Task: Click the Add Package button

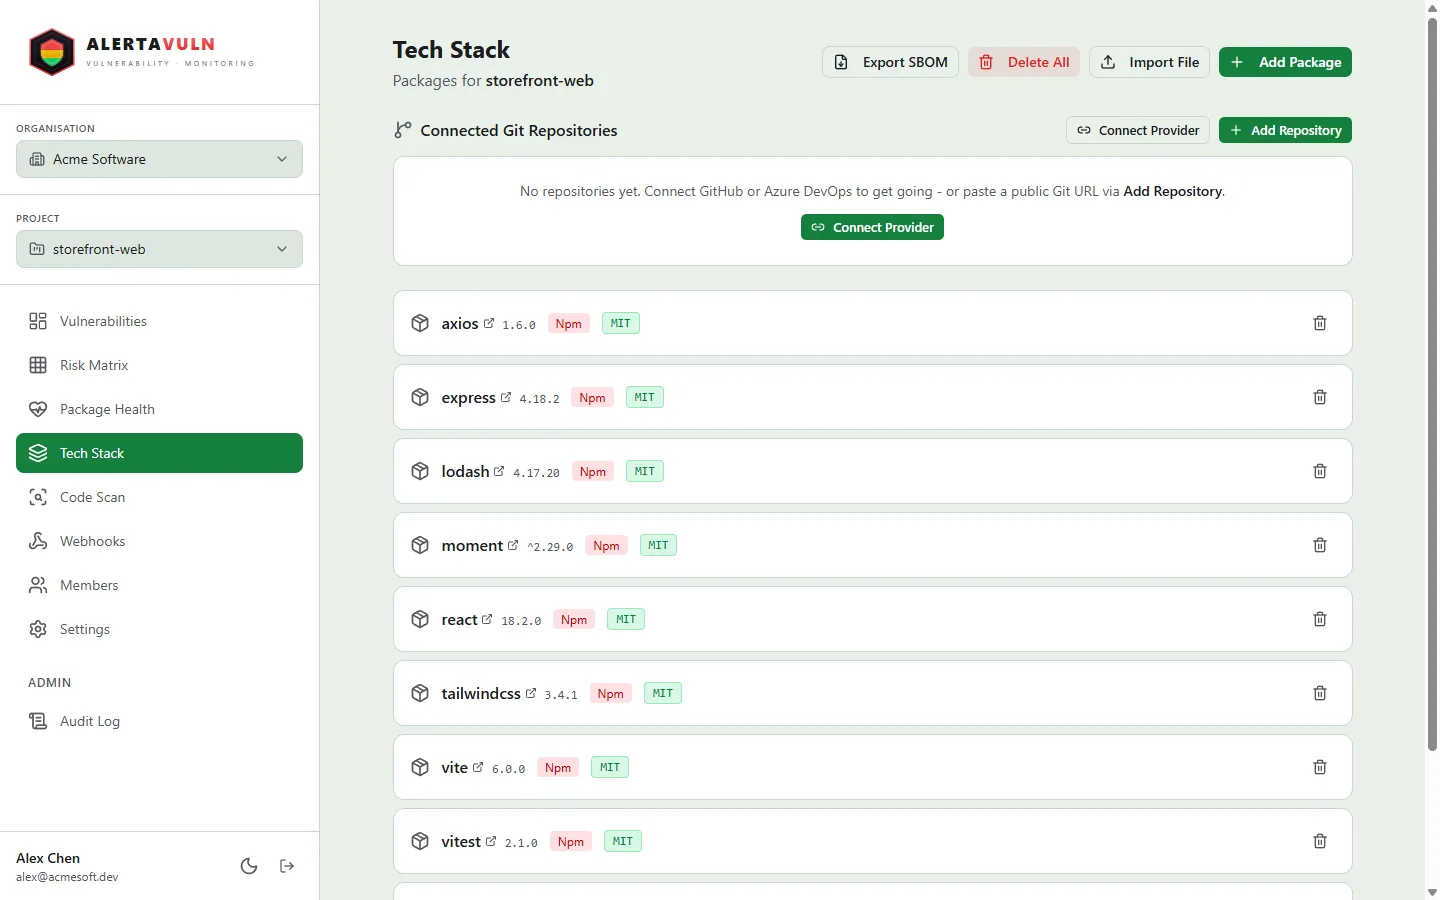Action: pos(1285,62)
